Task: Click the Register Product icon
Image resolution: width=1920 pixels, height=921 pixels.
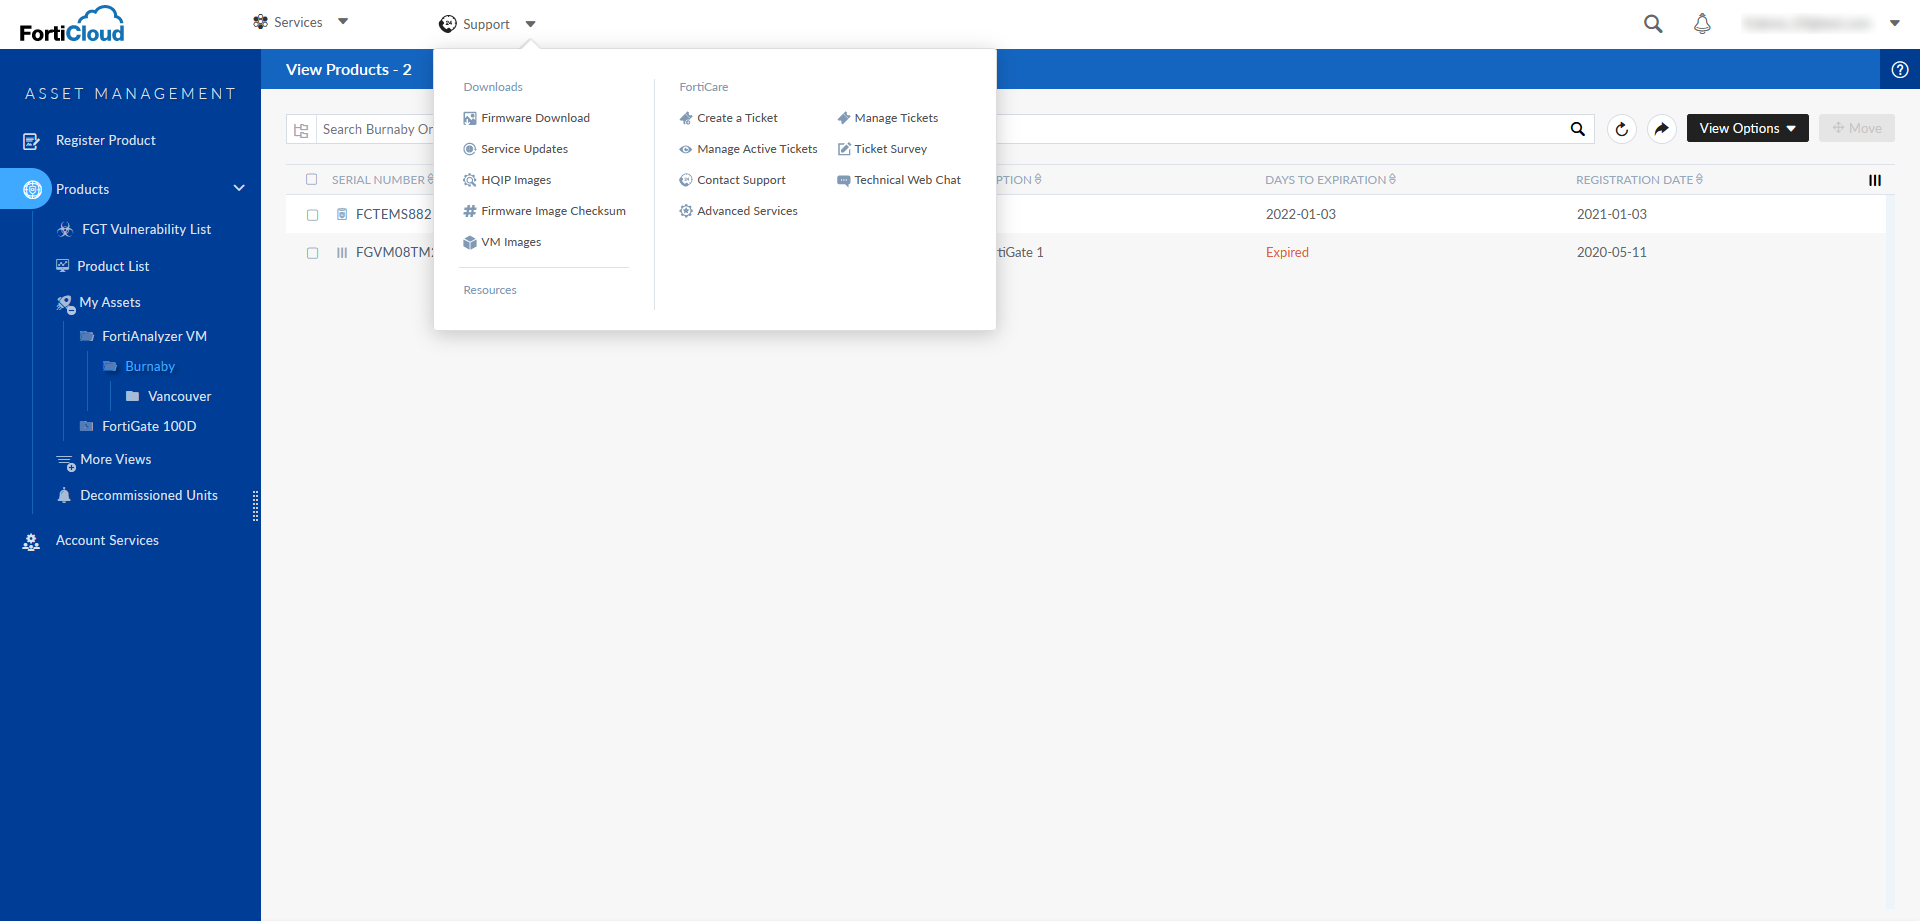Action: click(31, 141)
